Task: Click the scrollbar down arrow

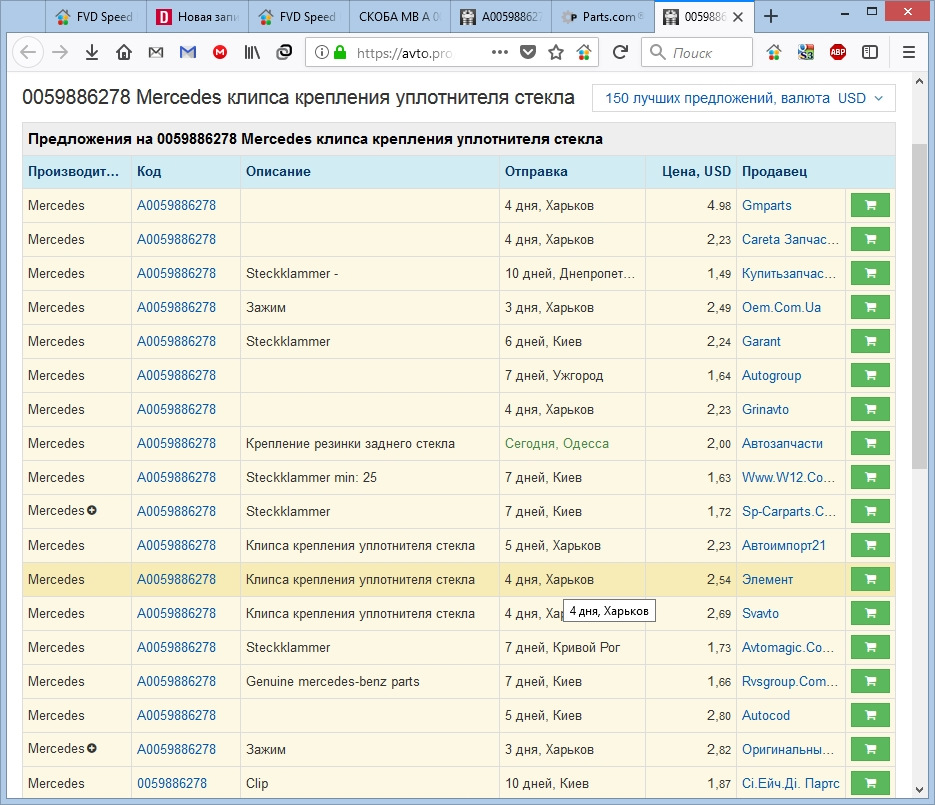Action: point(919,790)
